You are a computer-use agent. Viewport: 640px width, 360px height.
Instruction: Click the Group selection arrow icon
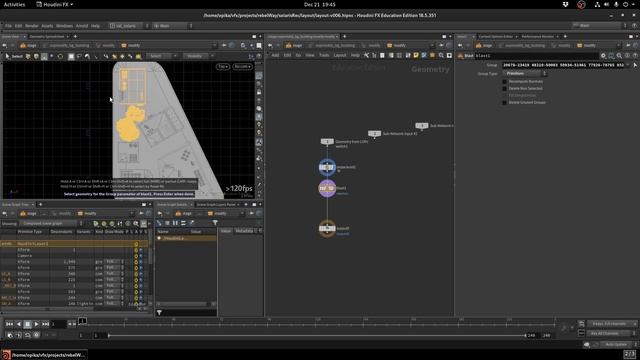point(635,65)
